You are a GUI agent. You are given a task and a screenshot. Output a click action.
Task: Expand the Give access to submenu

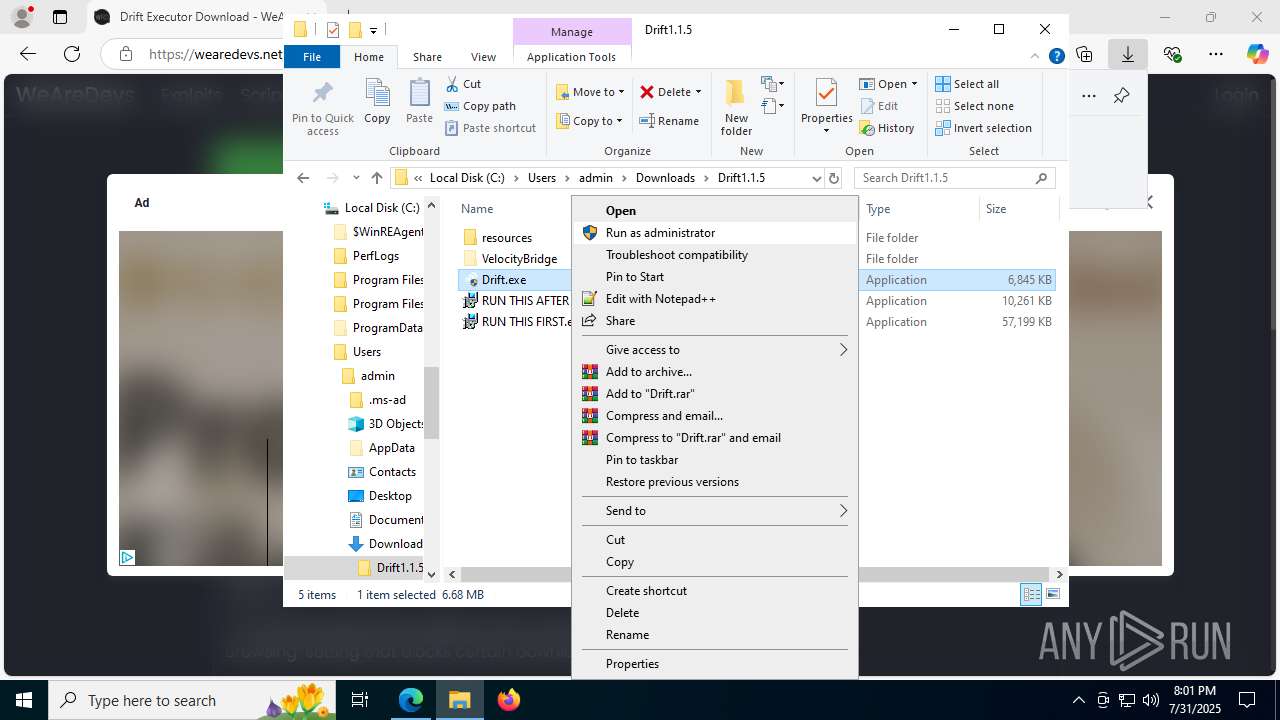point(715,350)
